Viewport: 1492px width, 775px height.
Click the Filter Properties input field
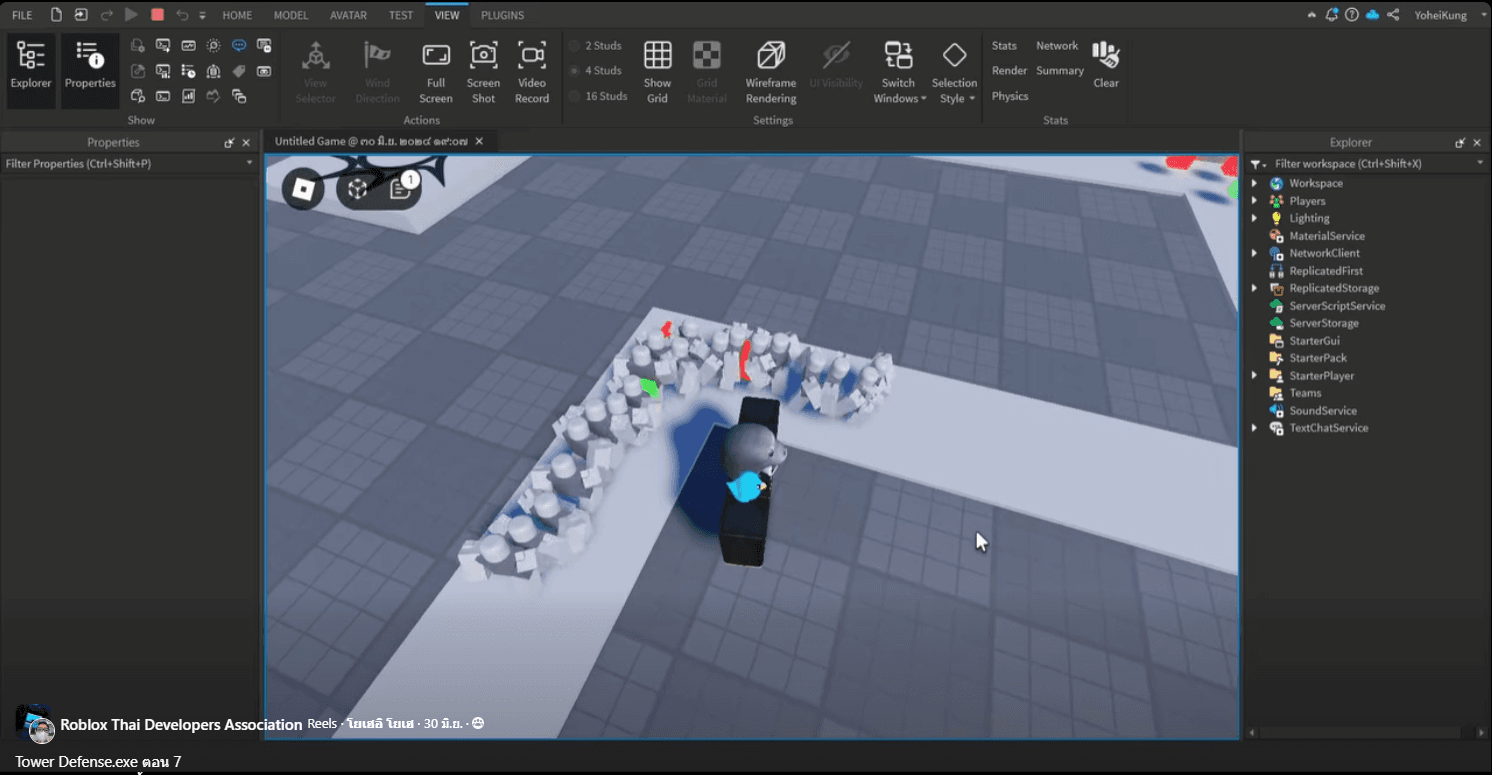click(x=130, y=163)
